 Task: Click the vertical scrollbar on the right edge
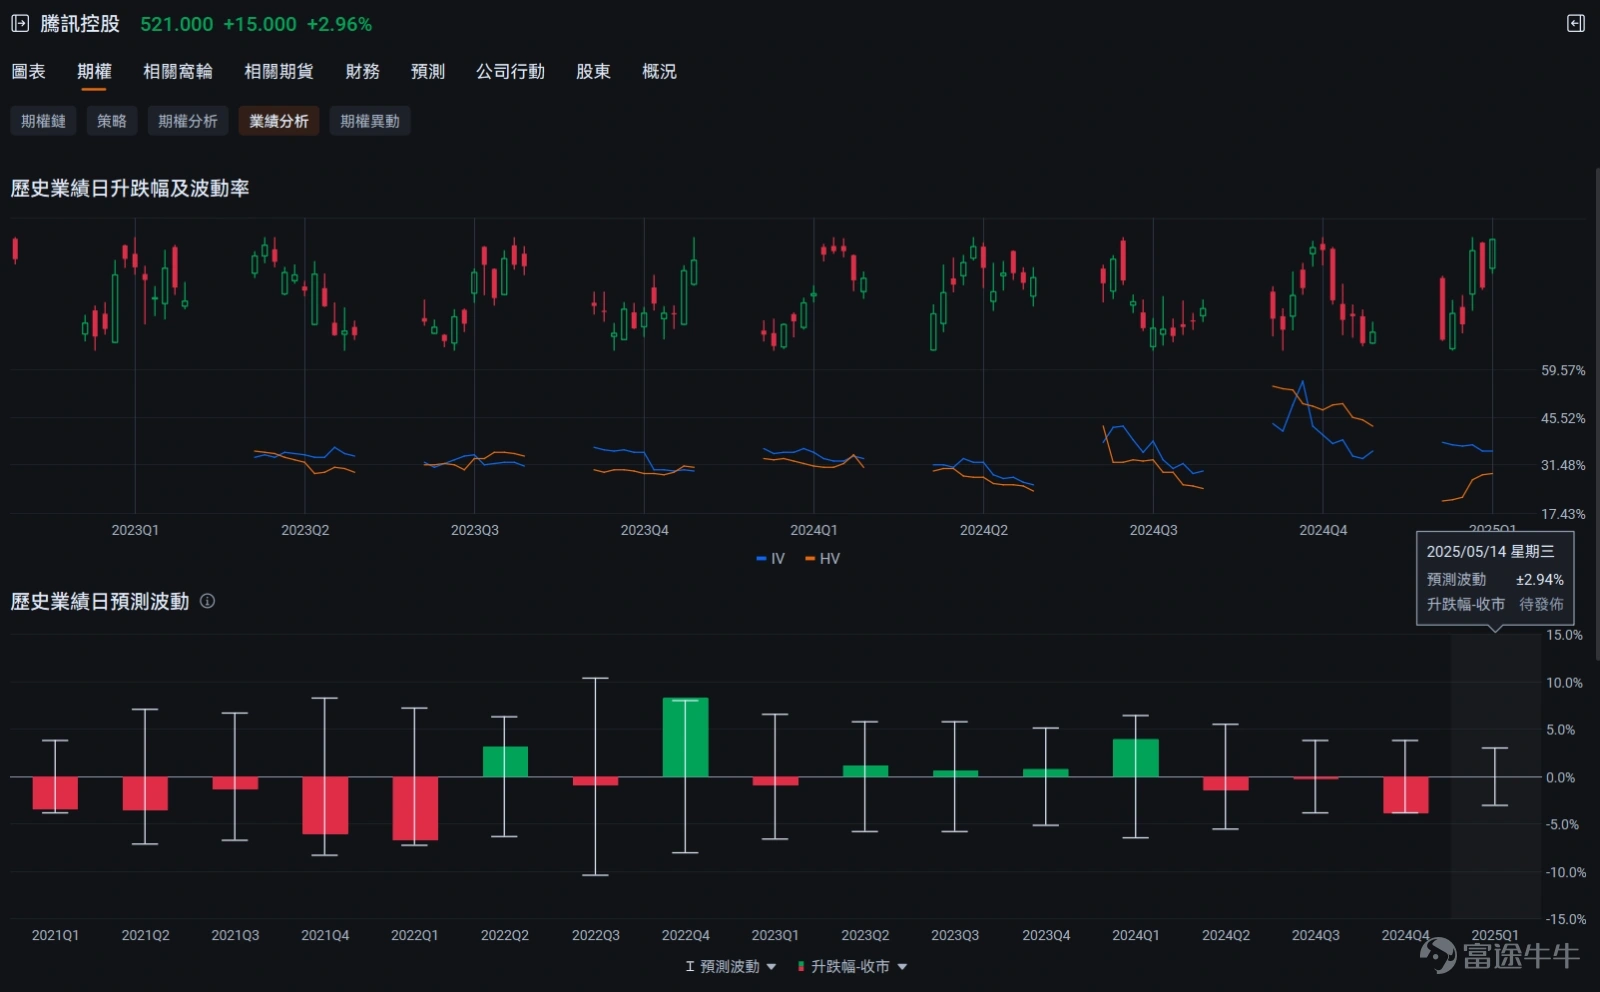coord(1596,415)
